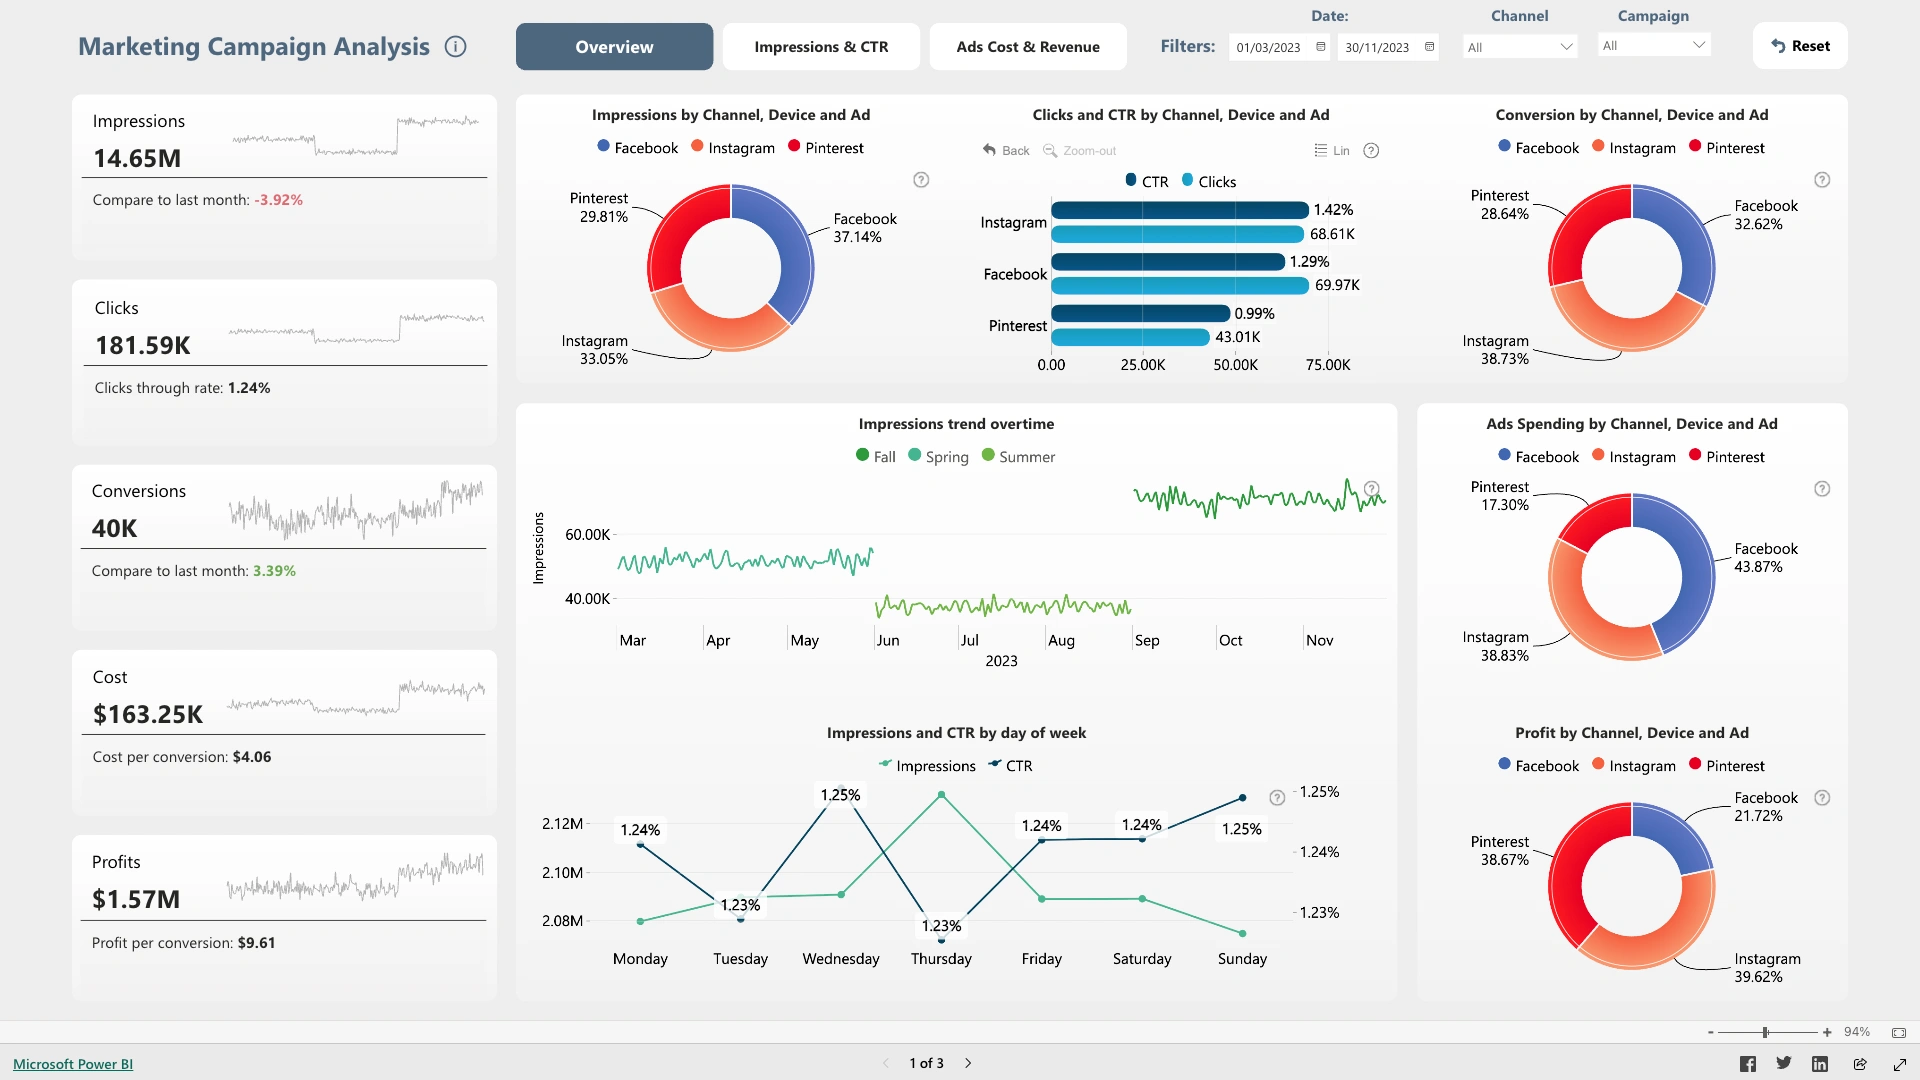Click Thursday's 1.23% CTR data label
This screenshot has height=1080, width=1920.
pos(941,926)
